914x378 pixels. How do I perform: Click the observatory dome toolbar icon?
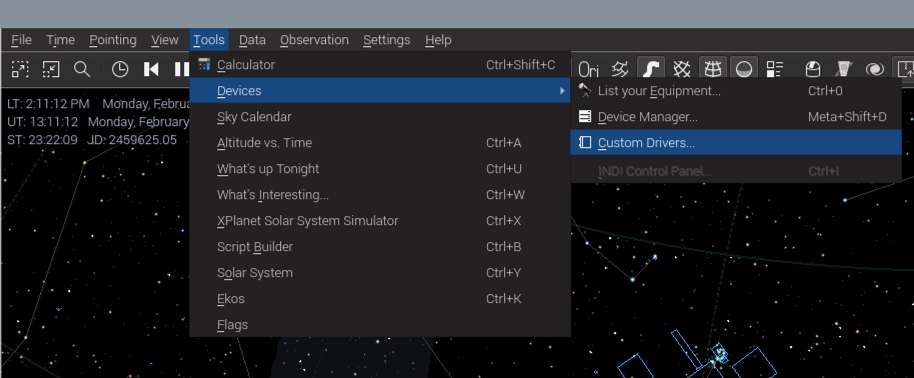click(813, 69)
